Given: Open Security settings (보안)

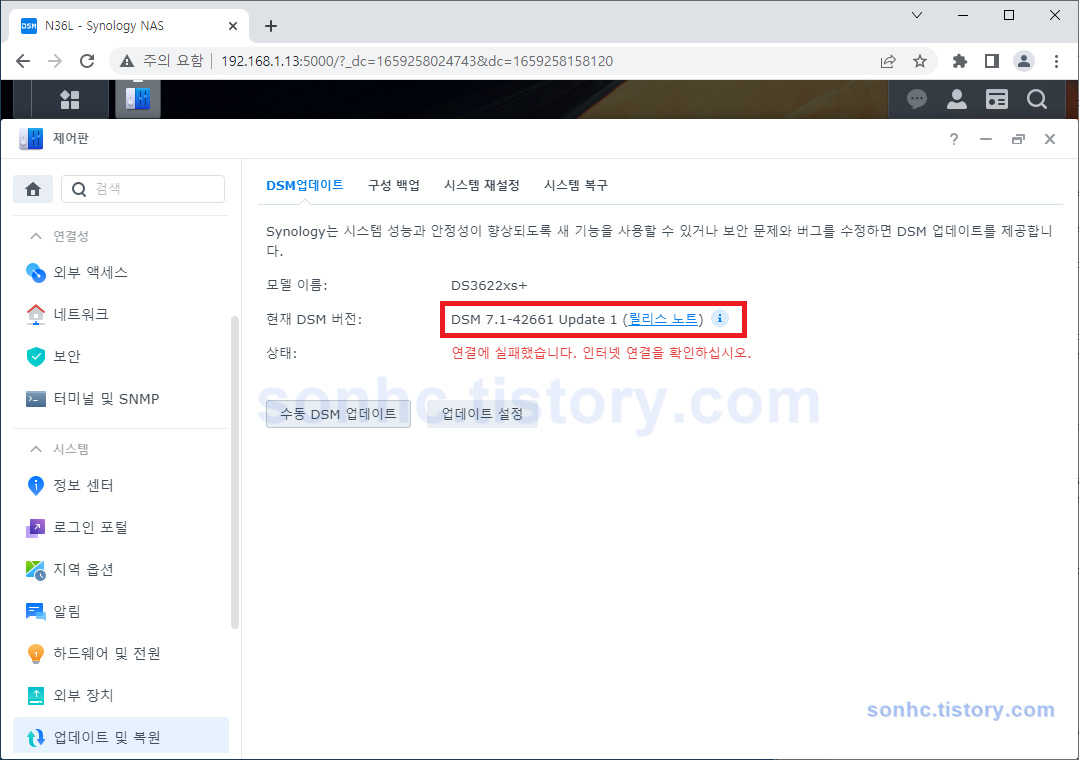Looking at the screenshot, I should coord(120,357).
